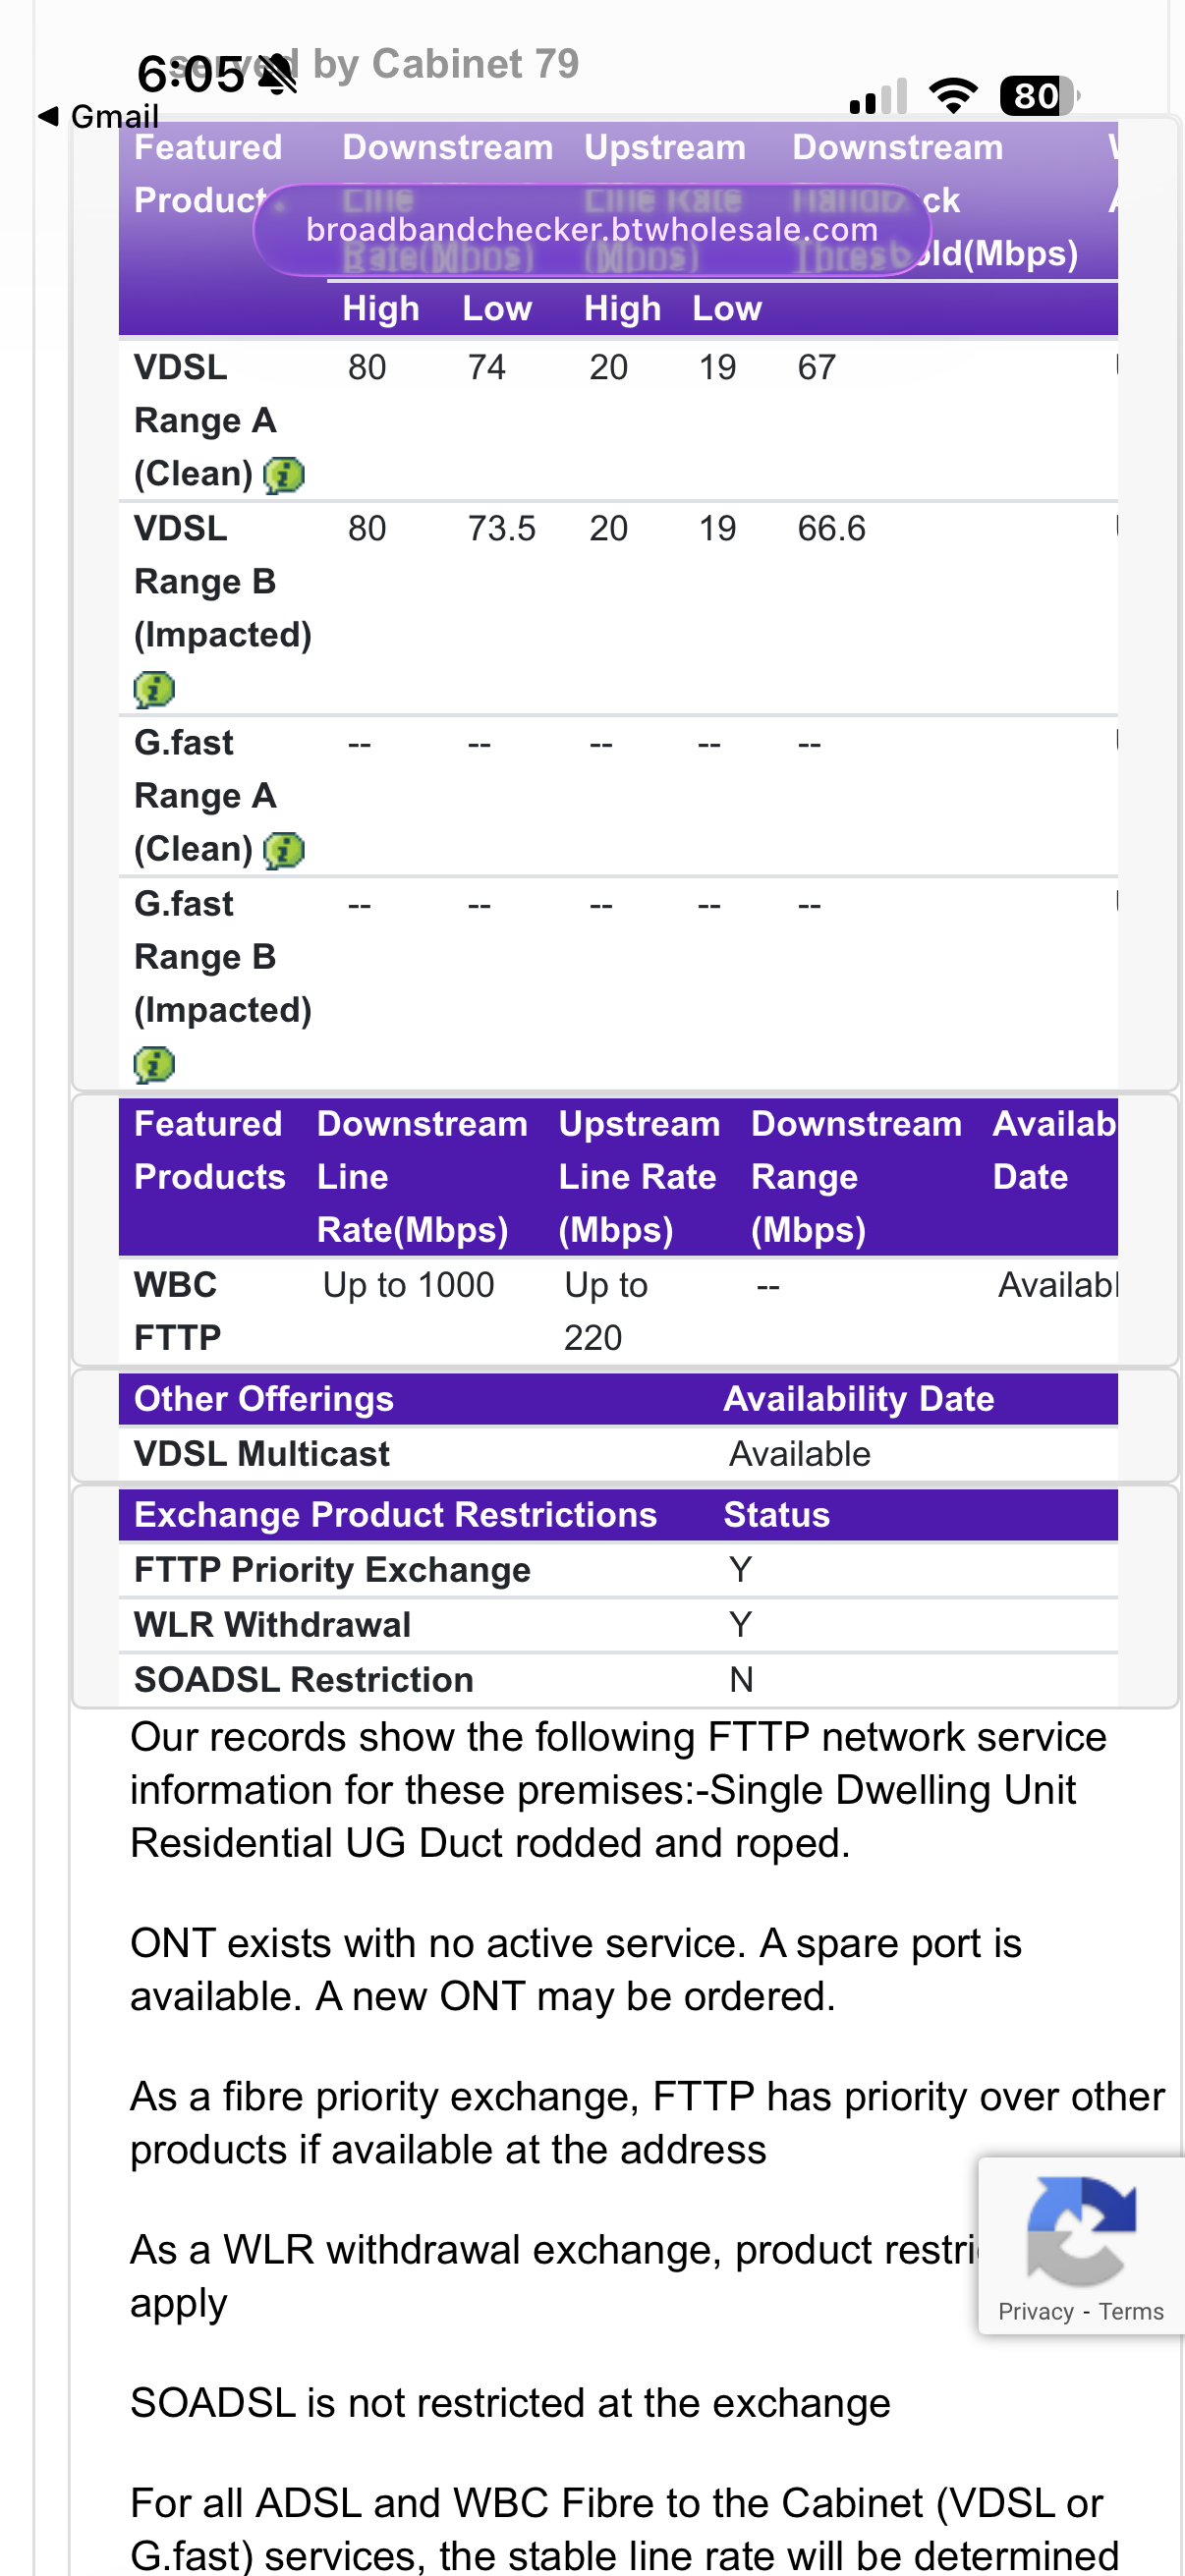Open info icon under G.fast Range B (Impacted)
The width and height of the screenshot is (1185, 2576).
pos(154,1065)
